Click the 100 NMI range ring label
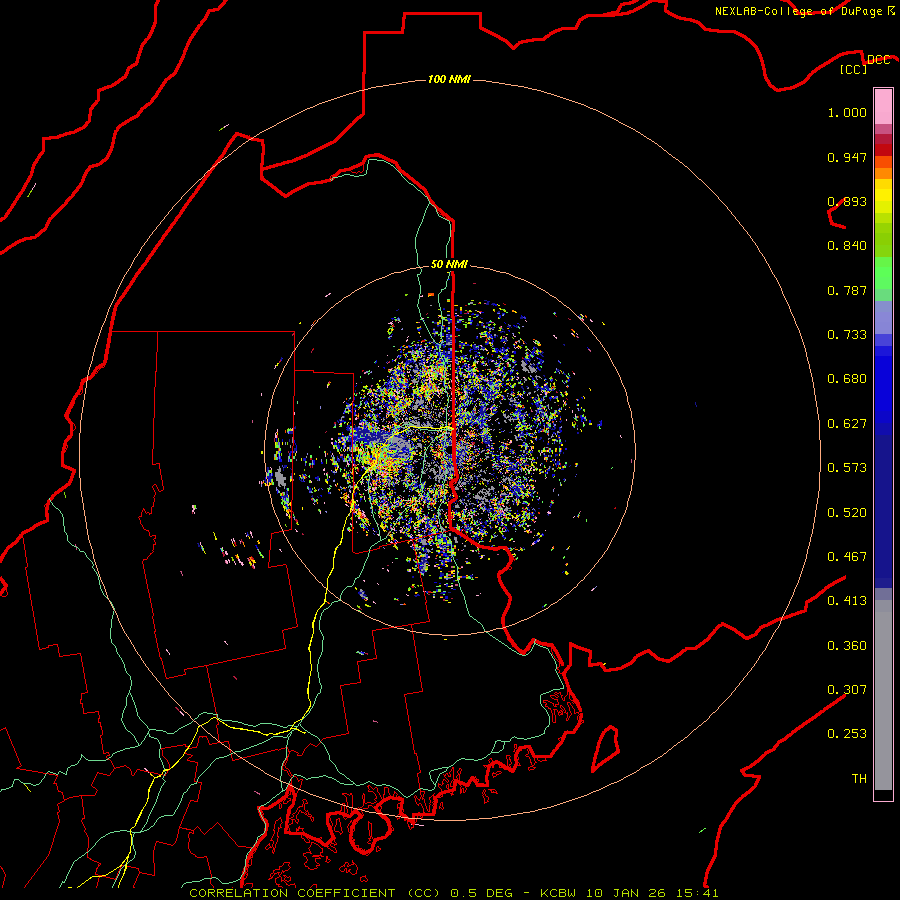 [x=449, y=79]
